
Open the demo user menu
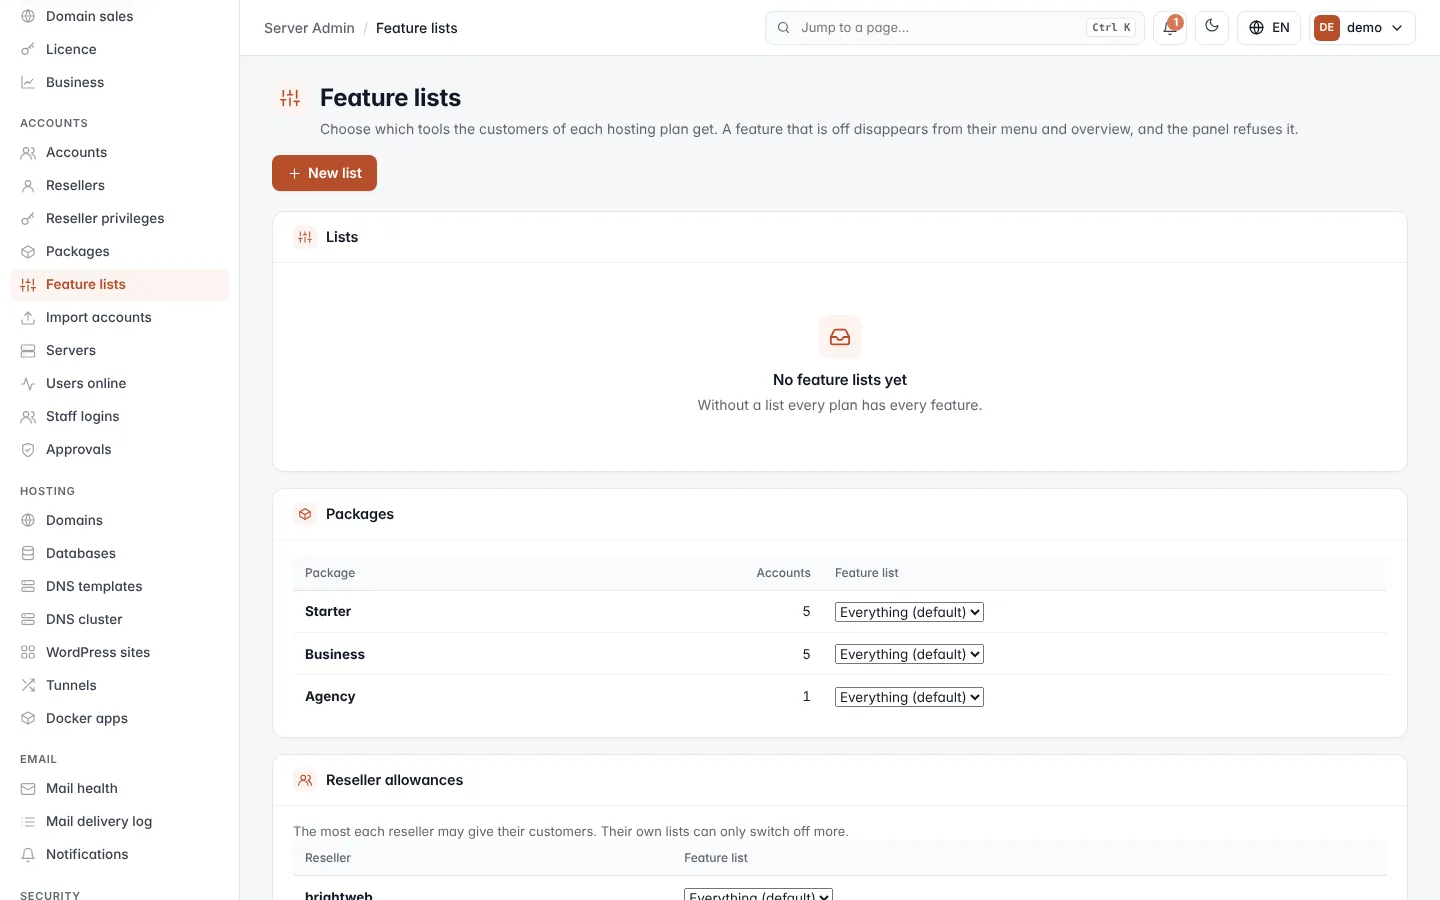pyautogui.click(x=1362, y=28)
